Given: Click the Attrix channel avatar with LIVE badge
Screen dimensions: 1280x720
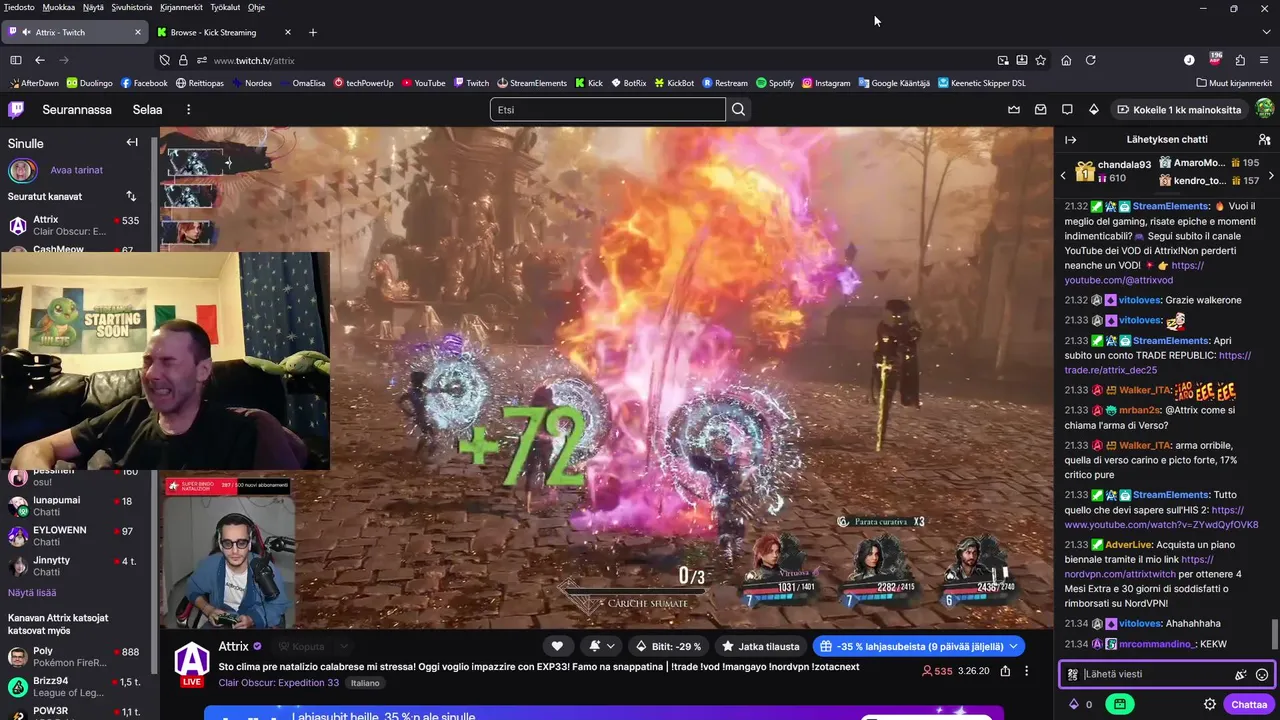Looking at the screenshot, I should (192, 664).
